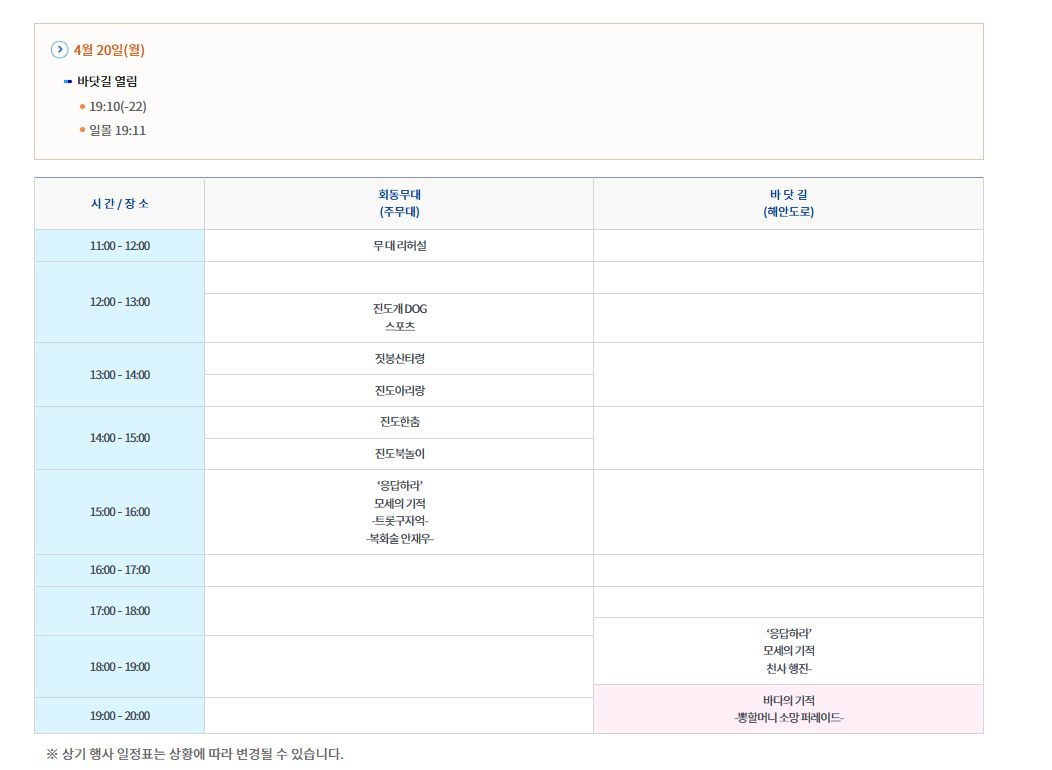This screenshot has width=1052, height=770.
Task: Expand the 바닷길 열림 list item
Action: 103,82
